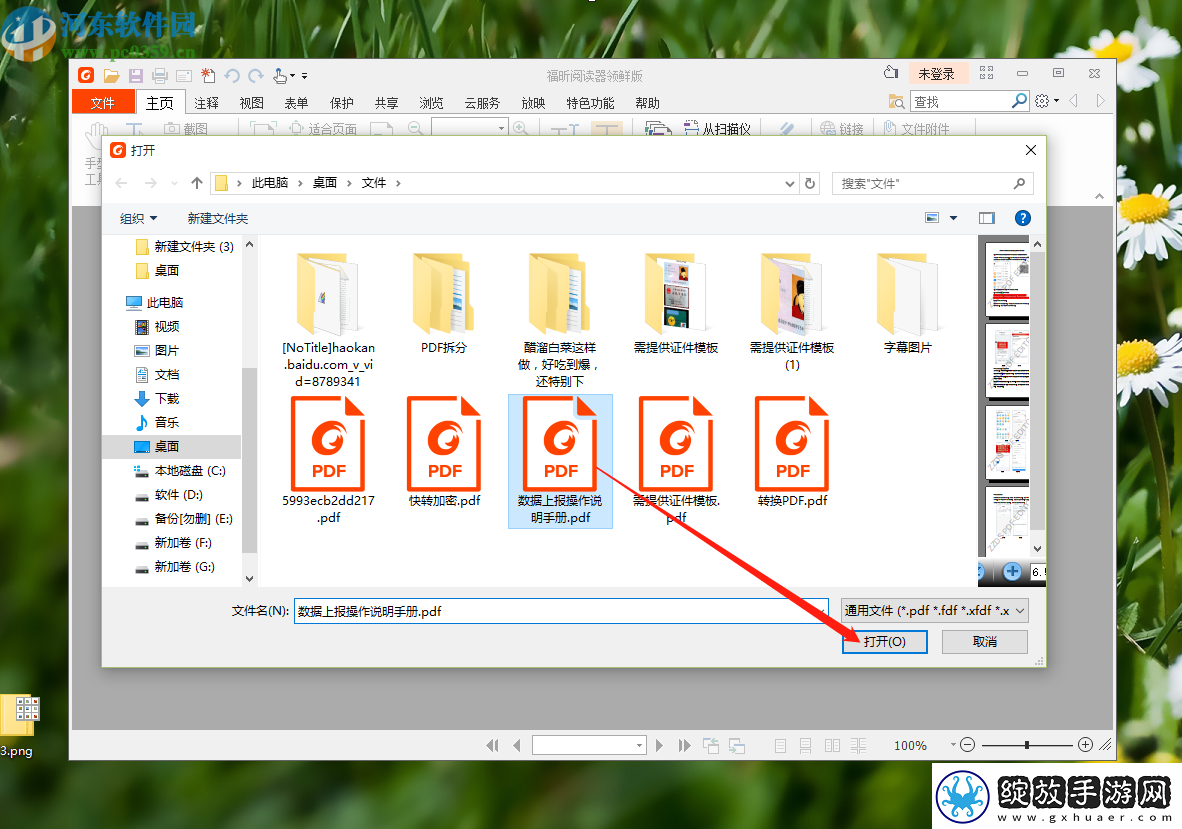Switch to the 注释 ribbon tab
The height and width of the screenshot is (829, 1182).
coord(206,102)
